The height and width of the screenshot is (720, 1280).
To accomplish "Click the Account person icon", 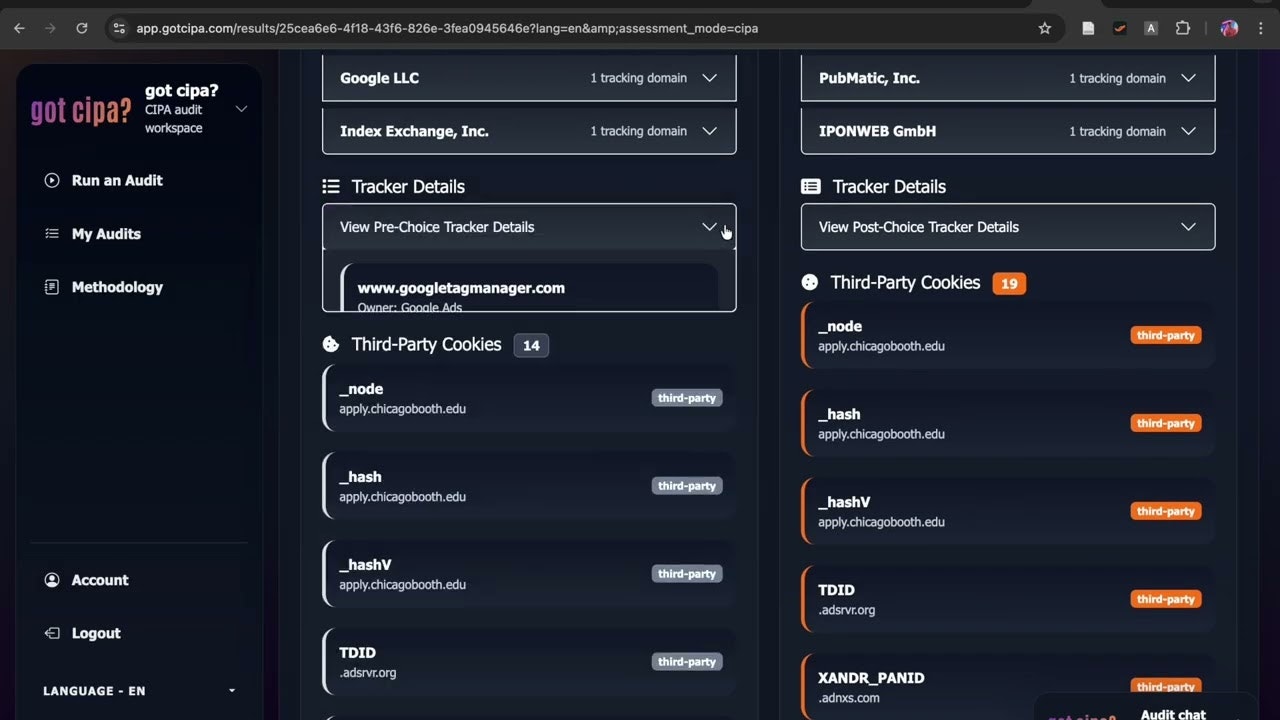I will pyautogui.click(x=52, y=580).
